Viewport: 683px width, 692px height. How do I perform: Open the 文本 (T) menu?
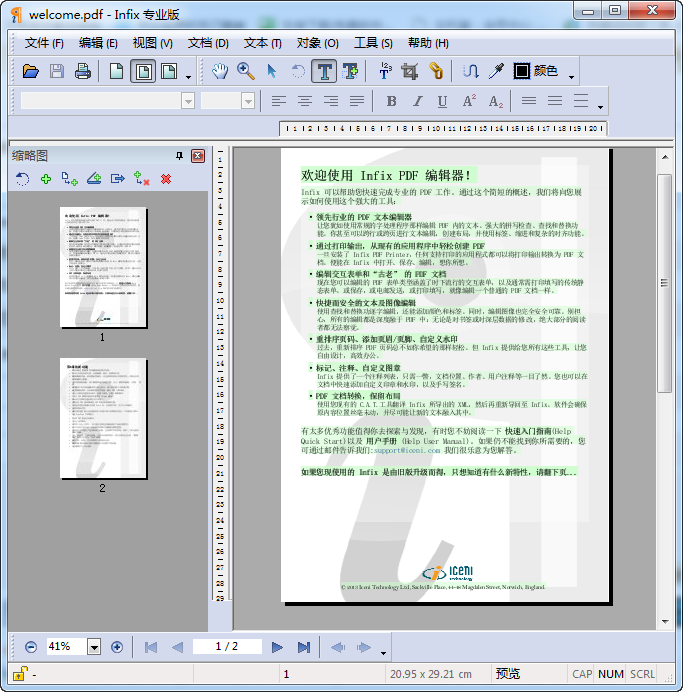[x=263, y=43]
